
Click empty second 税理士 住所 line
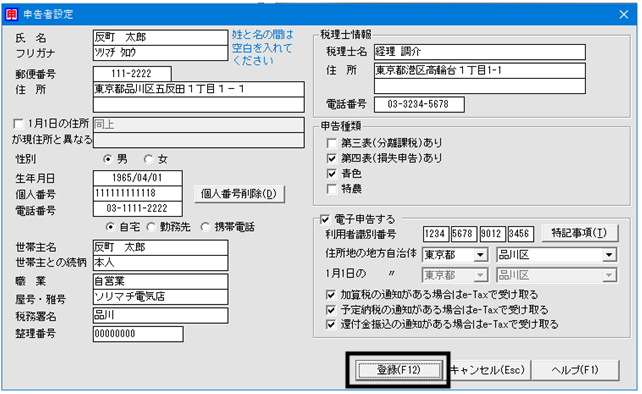479,86
